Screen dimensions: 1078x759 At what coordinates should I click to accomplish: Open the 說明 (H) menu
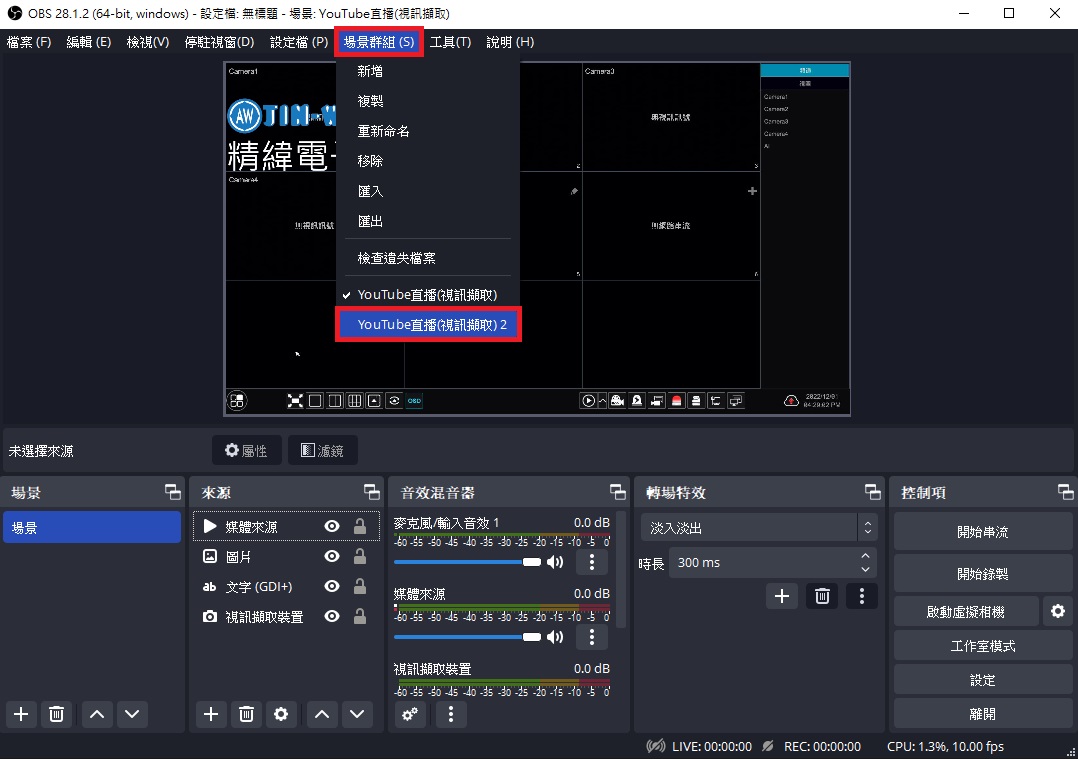(x=510, y=42)
